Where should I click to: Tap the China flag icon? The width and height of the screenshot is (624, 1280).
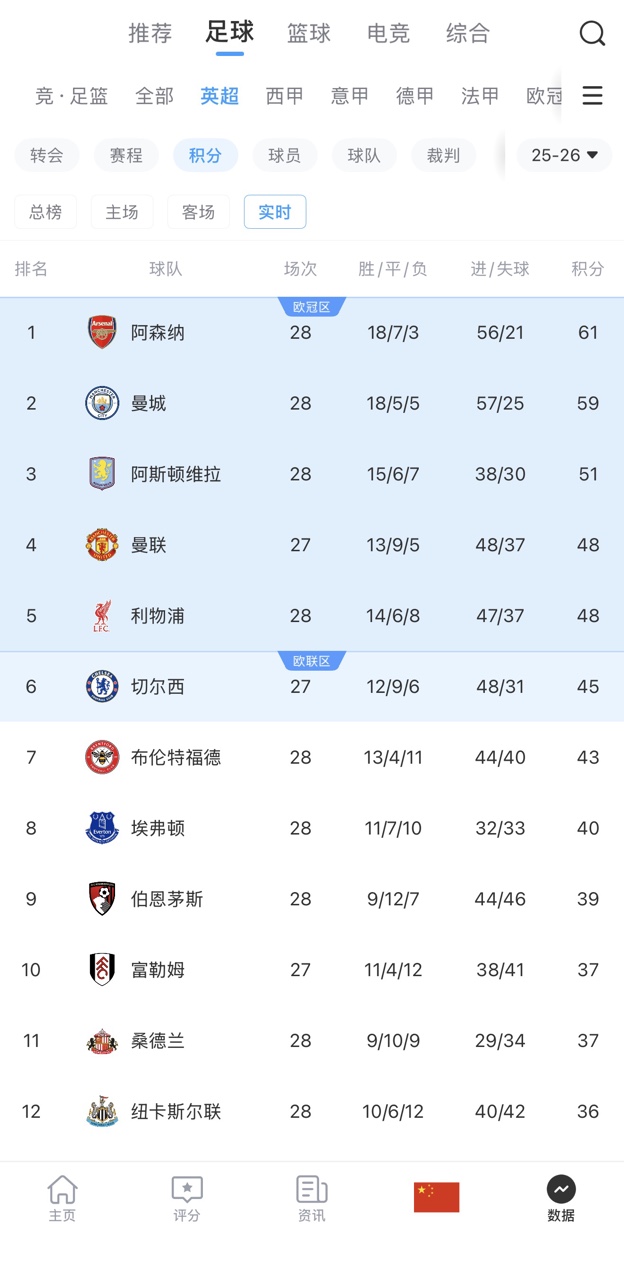coord(436,1197)
